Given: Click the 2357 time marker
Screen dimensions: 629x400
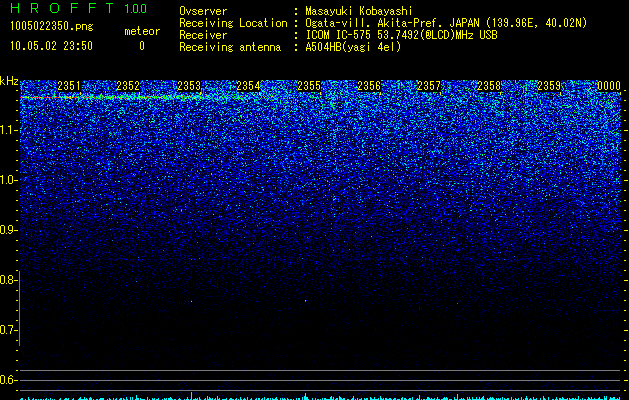Looking at the screenshot, I should (429, 86).
